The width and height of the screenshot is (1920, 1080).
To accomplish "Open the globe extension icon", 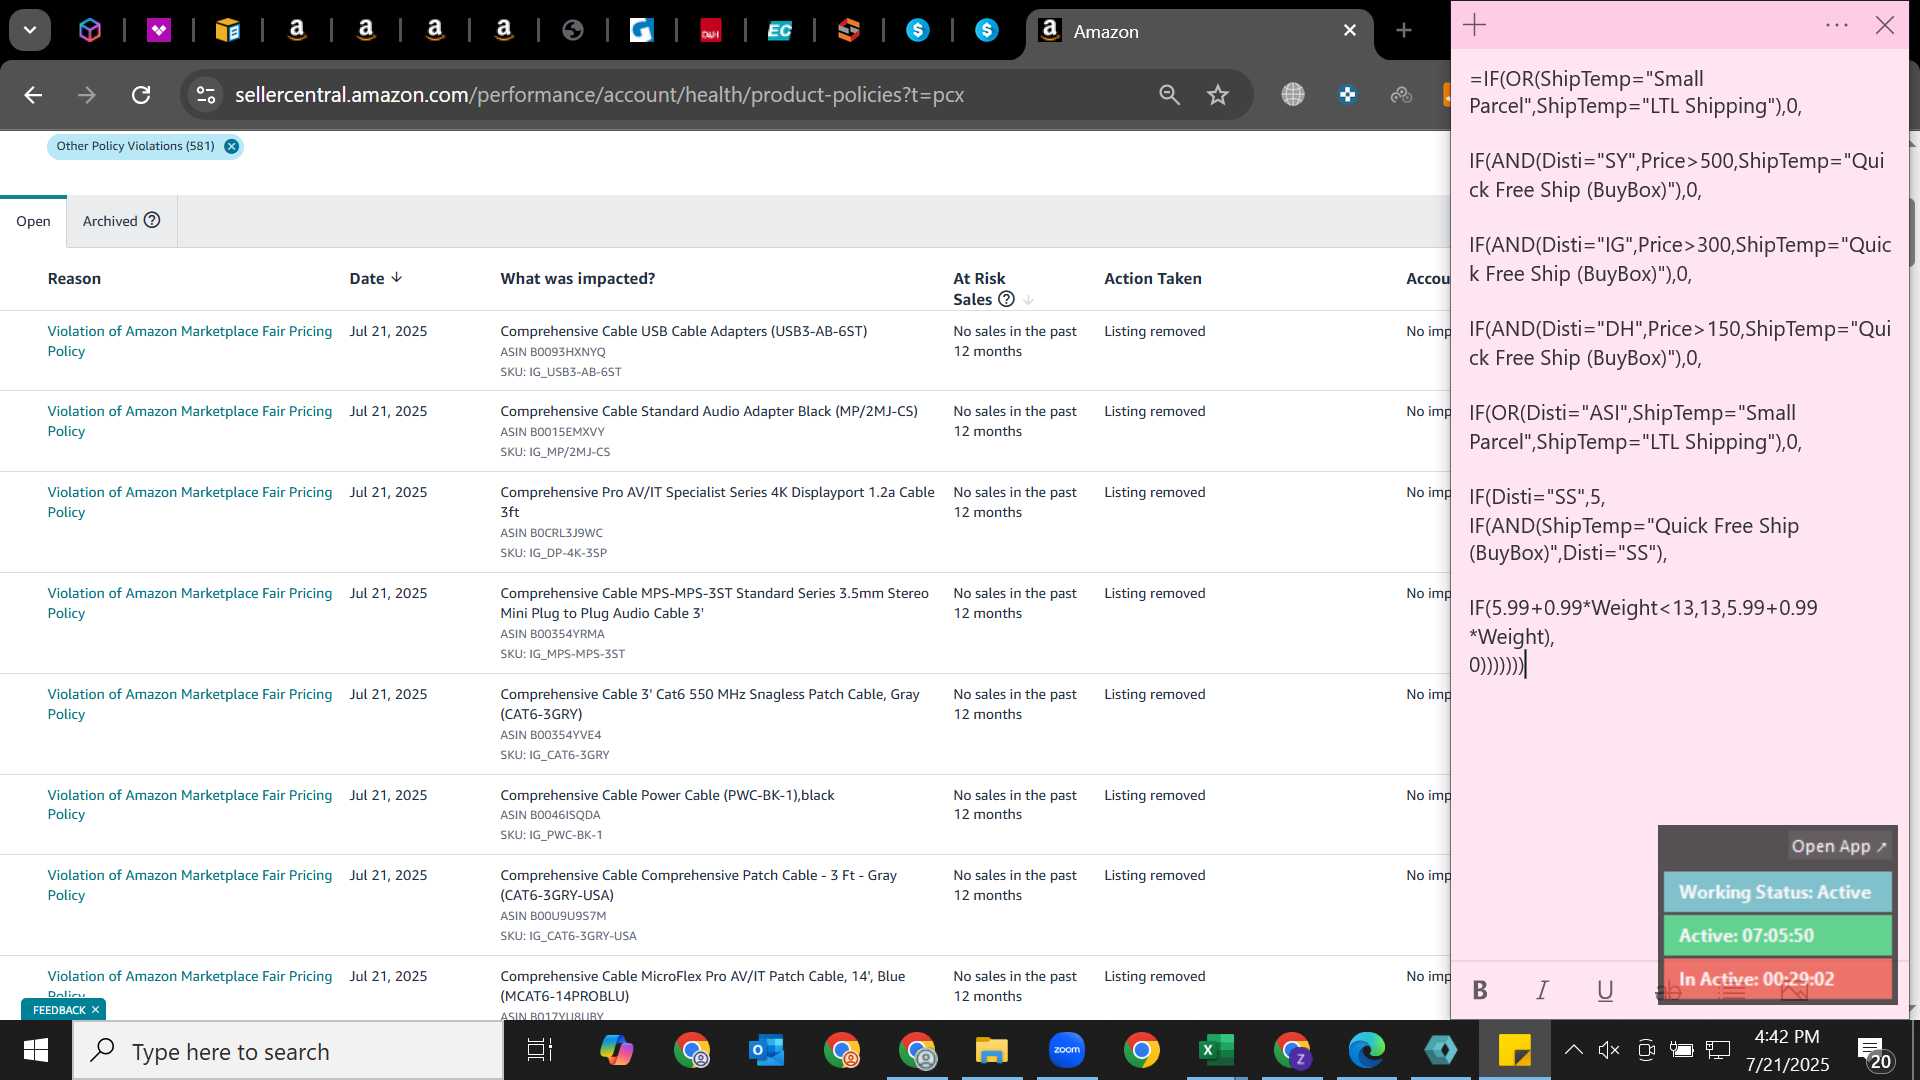I will tap(1293, 95).
